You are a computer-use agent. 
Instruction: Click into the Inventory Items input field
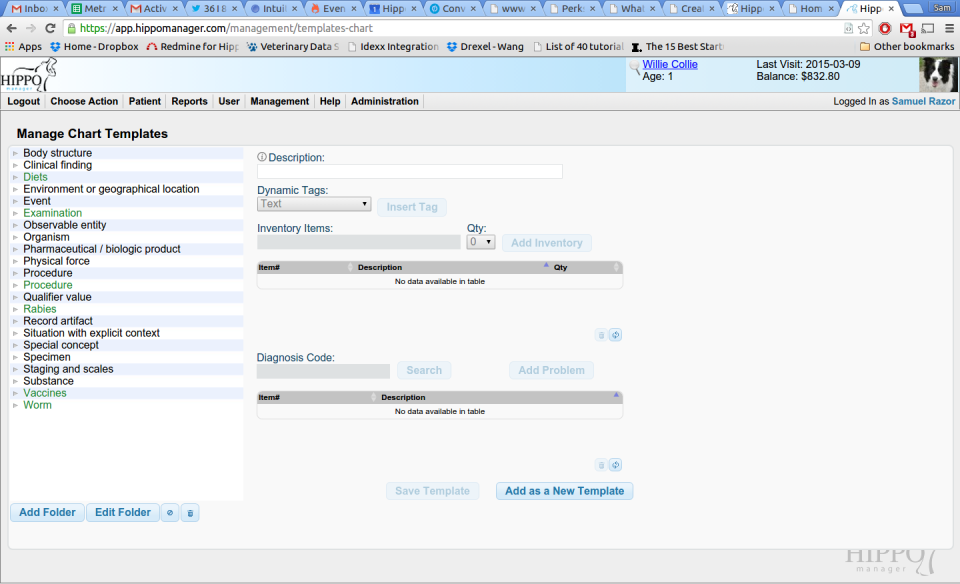click(x=359, y=242)
